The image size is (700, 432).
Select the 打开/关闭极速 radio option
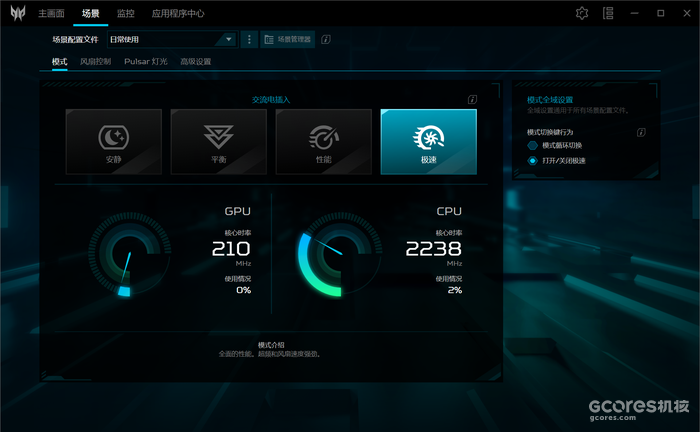(x=533, y=160)
